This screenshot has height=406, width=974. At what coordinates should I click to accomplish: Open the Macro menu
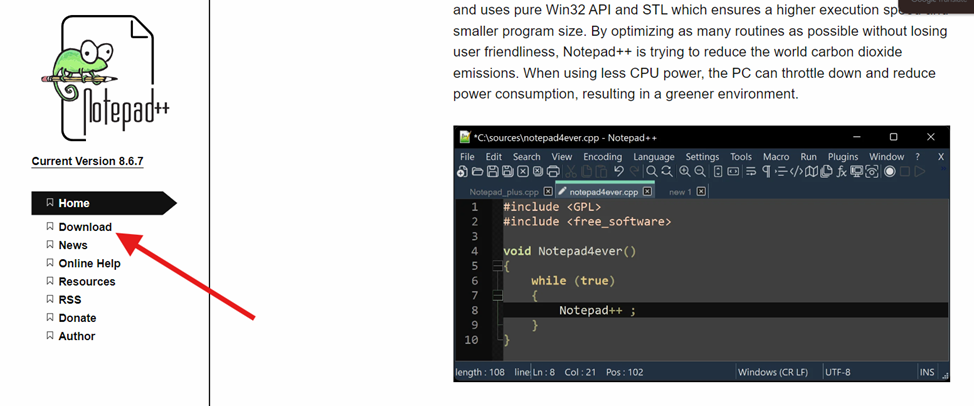coord(776,156)
